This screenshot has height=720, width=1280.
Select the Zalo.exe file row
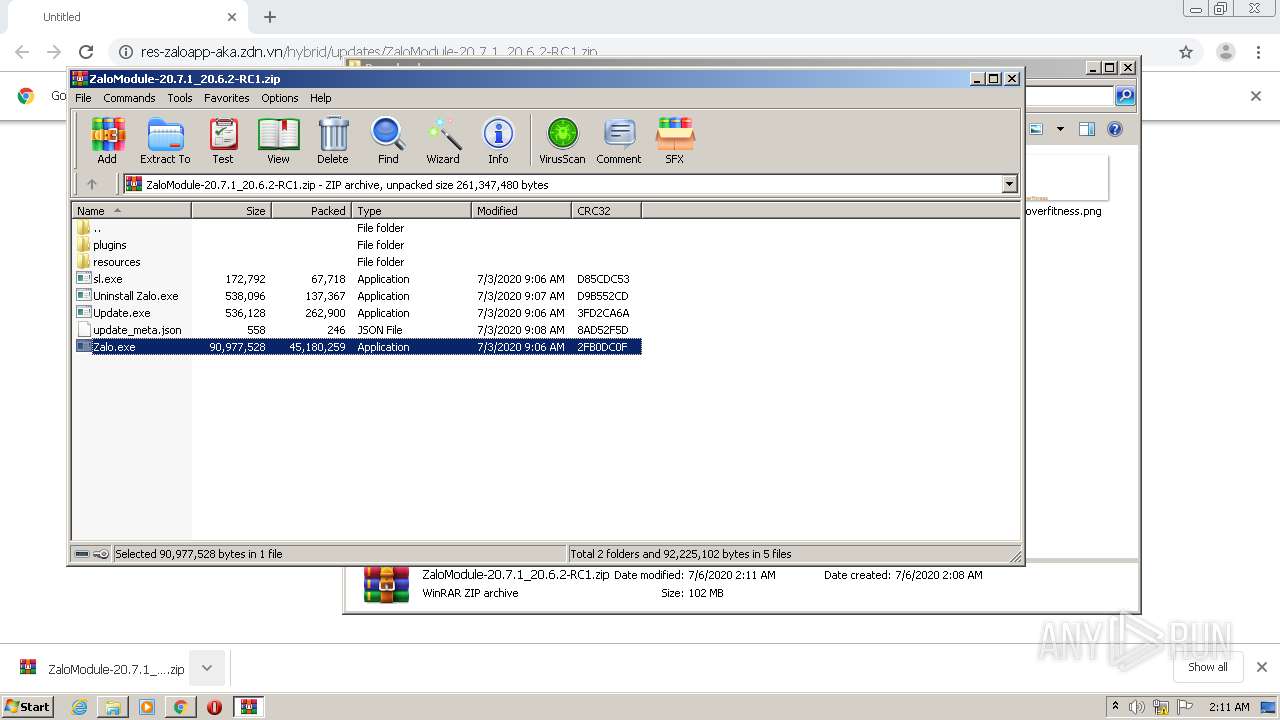click(x=358, y=347)
